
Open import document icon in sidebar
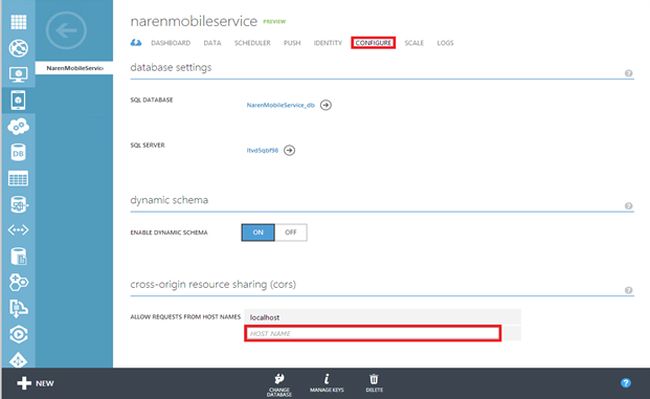18,308
